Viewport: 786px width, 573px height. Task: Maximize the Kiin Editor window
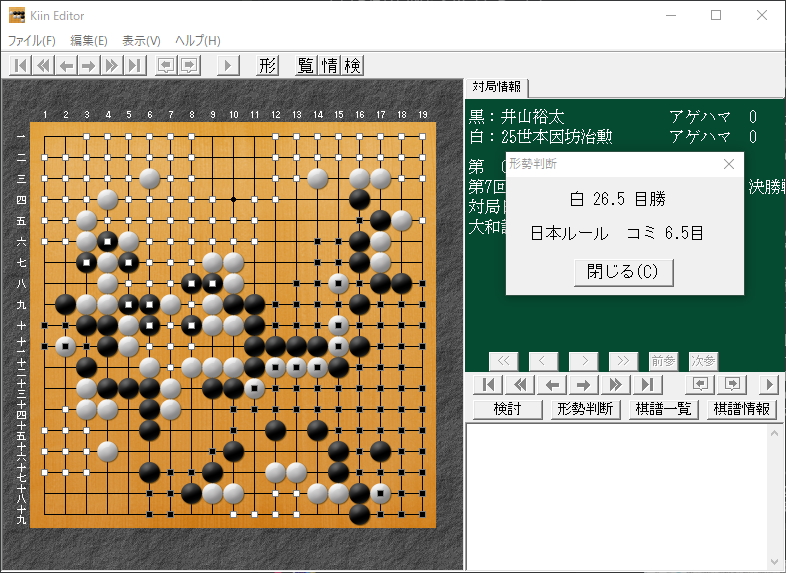click(716, 16)
